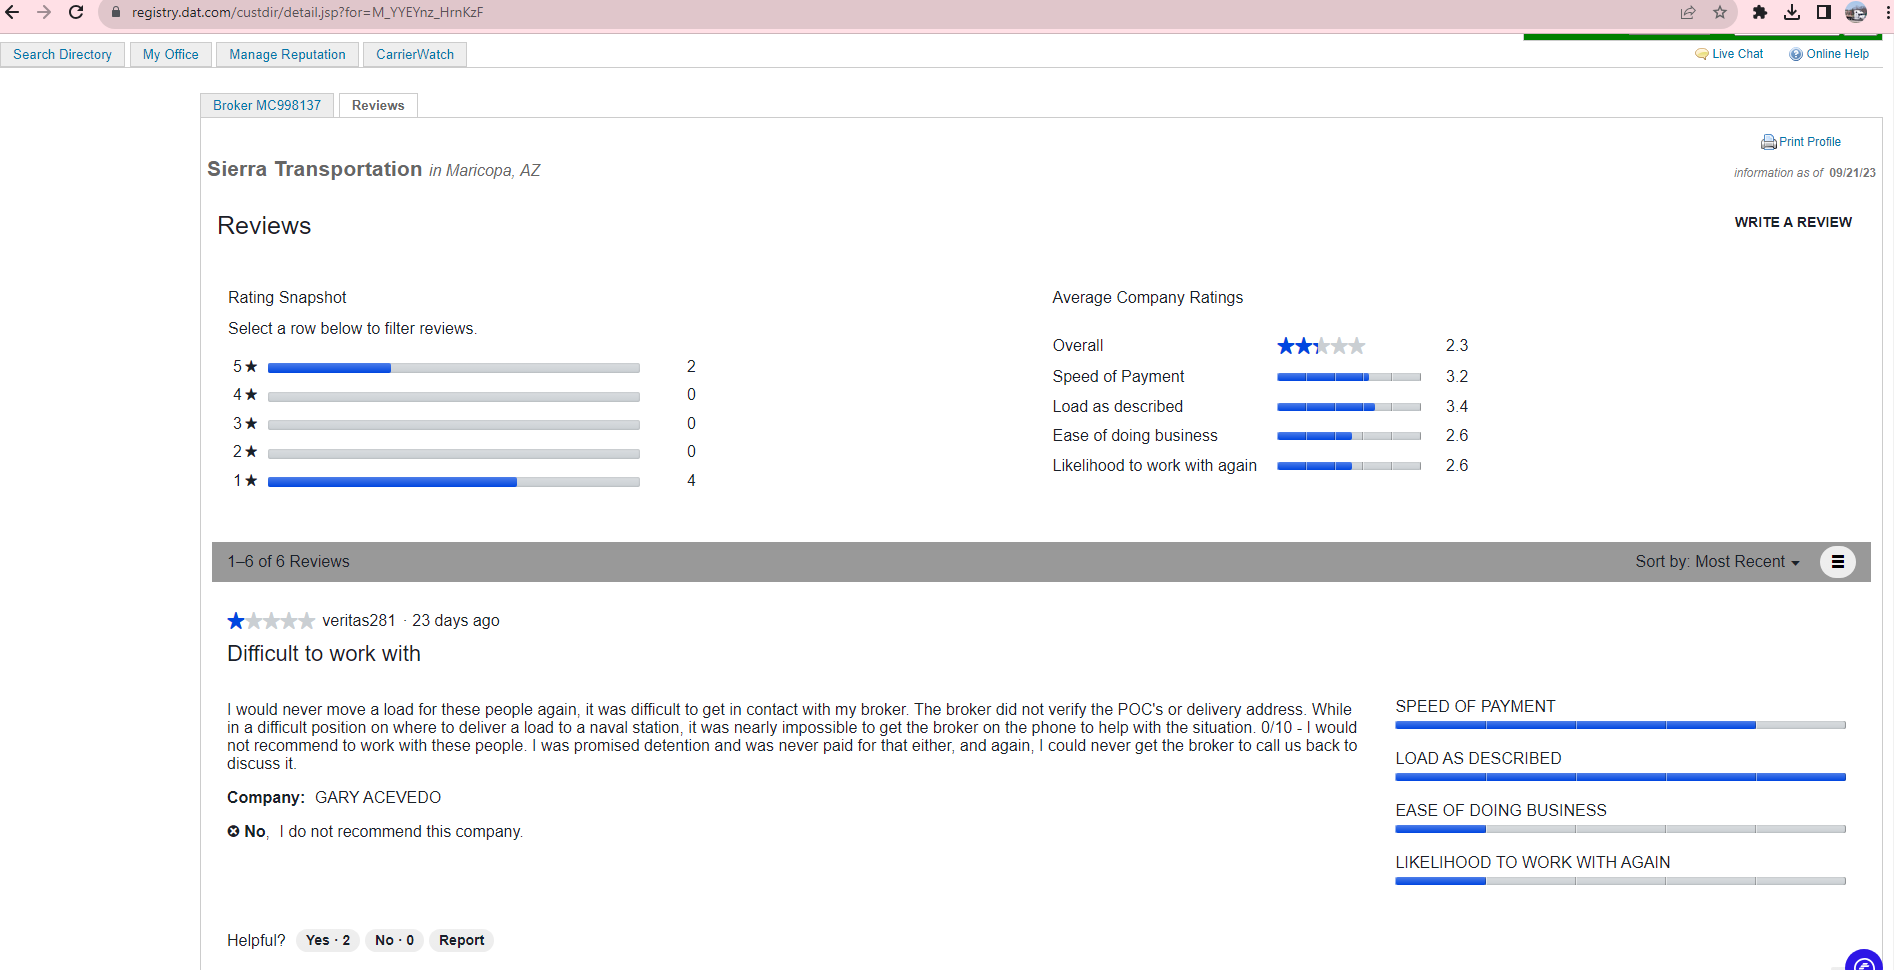This screenshot has height=970, width=1894.
Task: Toggle the browser side panel icon
Action: [x=1824, y=12]
